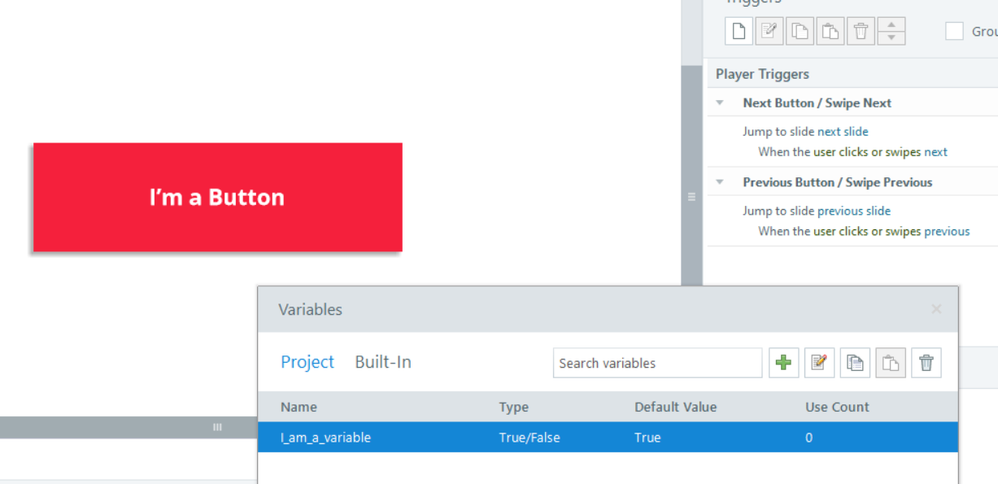
Task: Open the Project variables tab
Action: point(307,362)
